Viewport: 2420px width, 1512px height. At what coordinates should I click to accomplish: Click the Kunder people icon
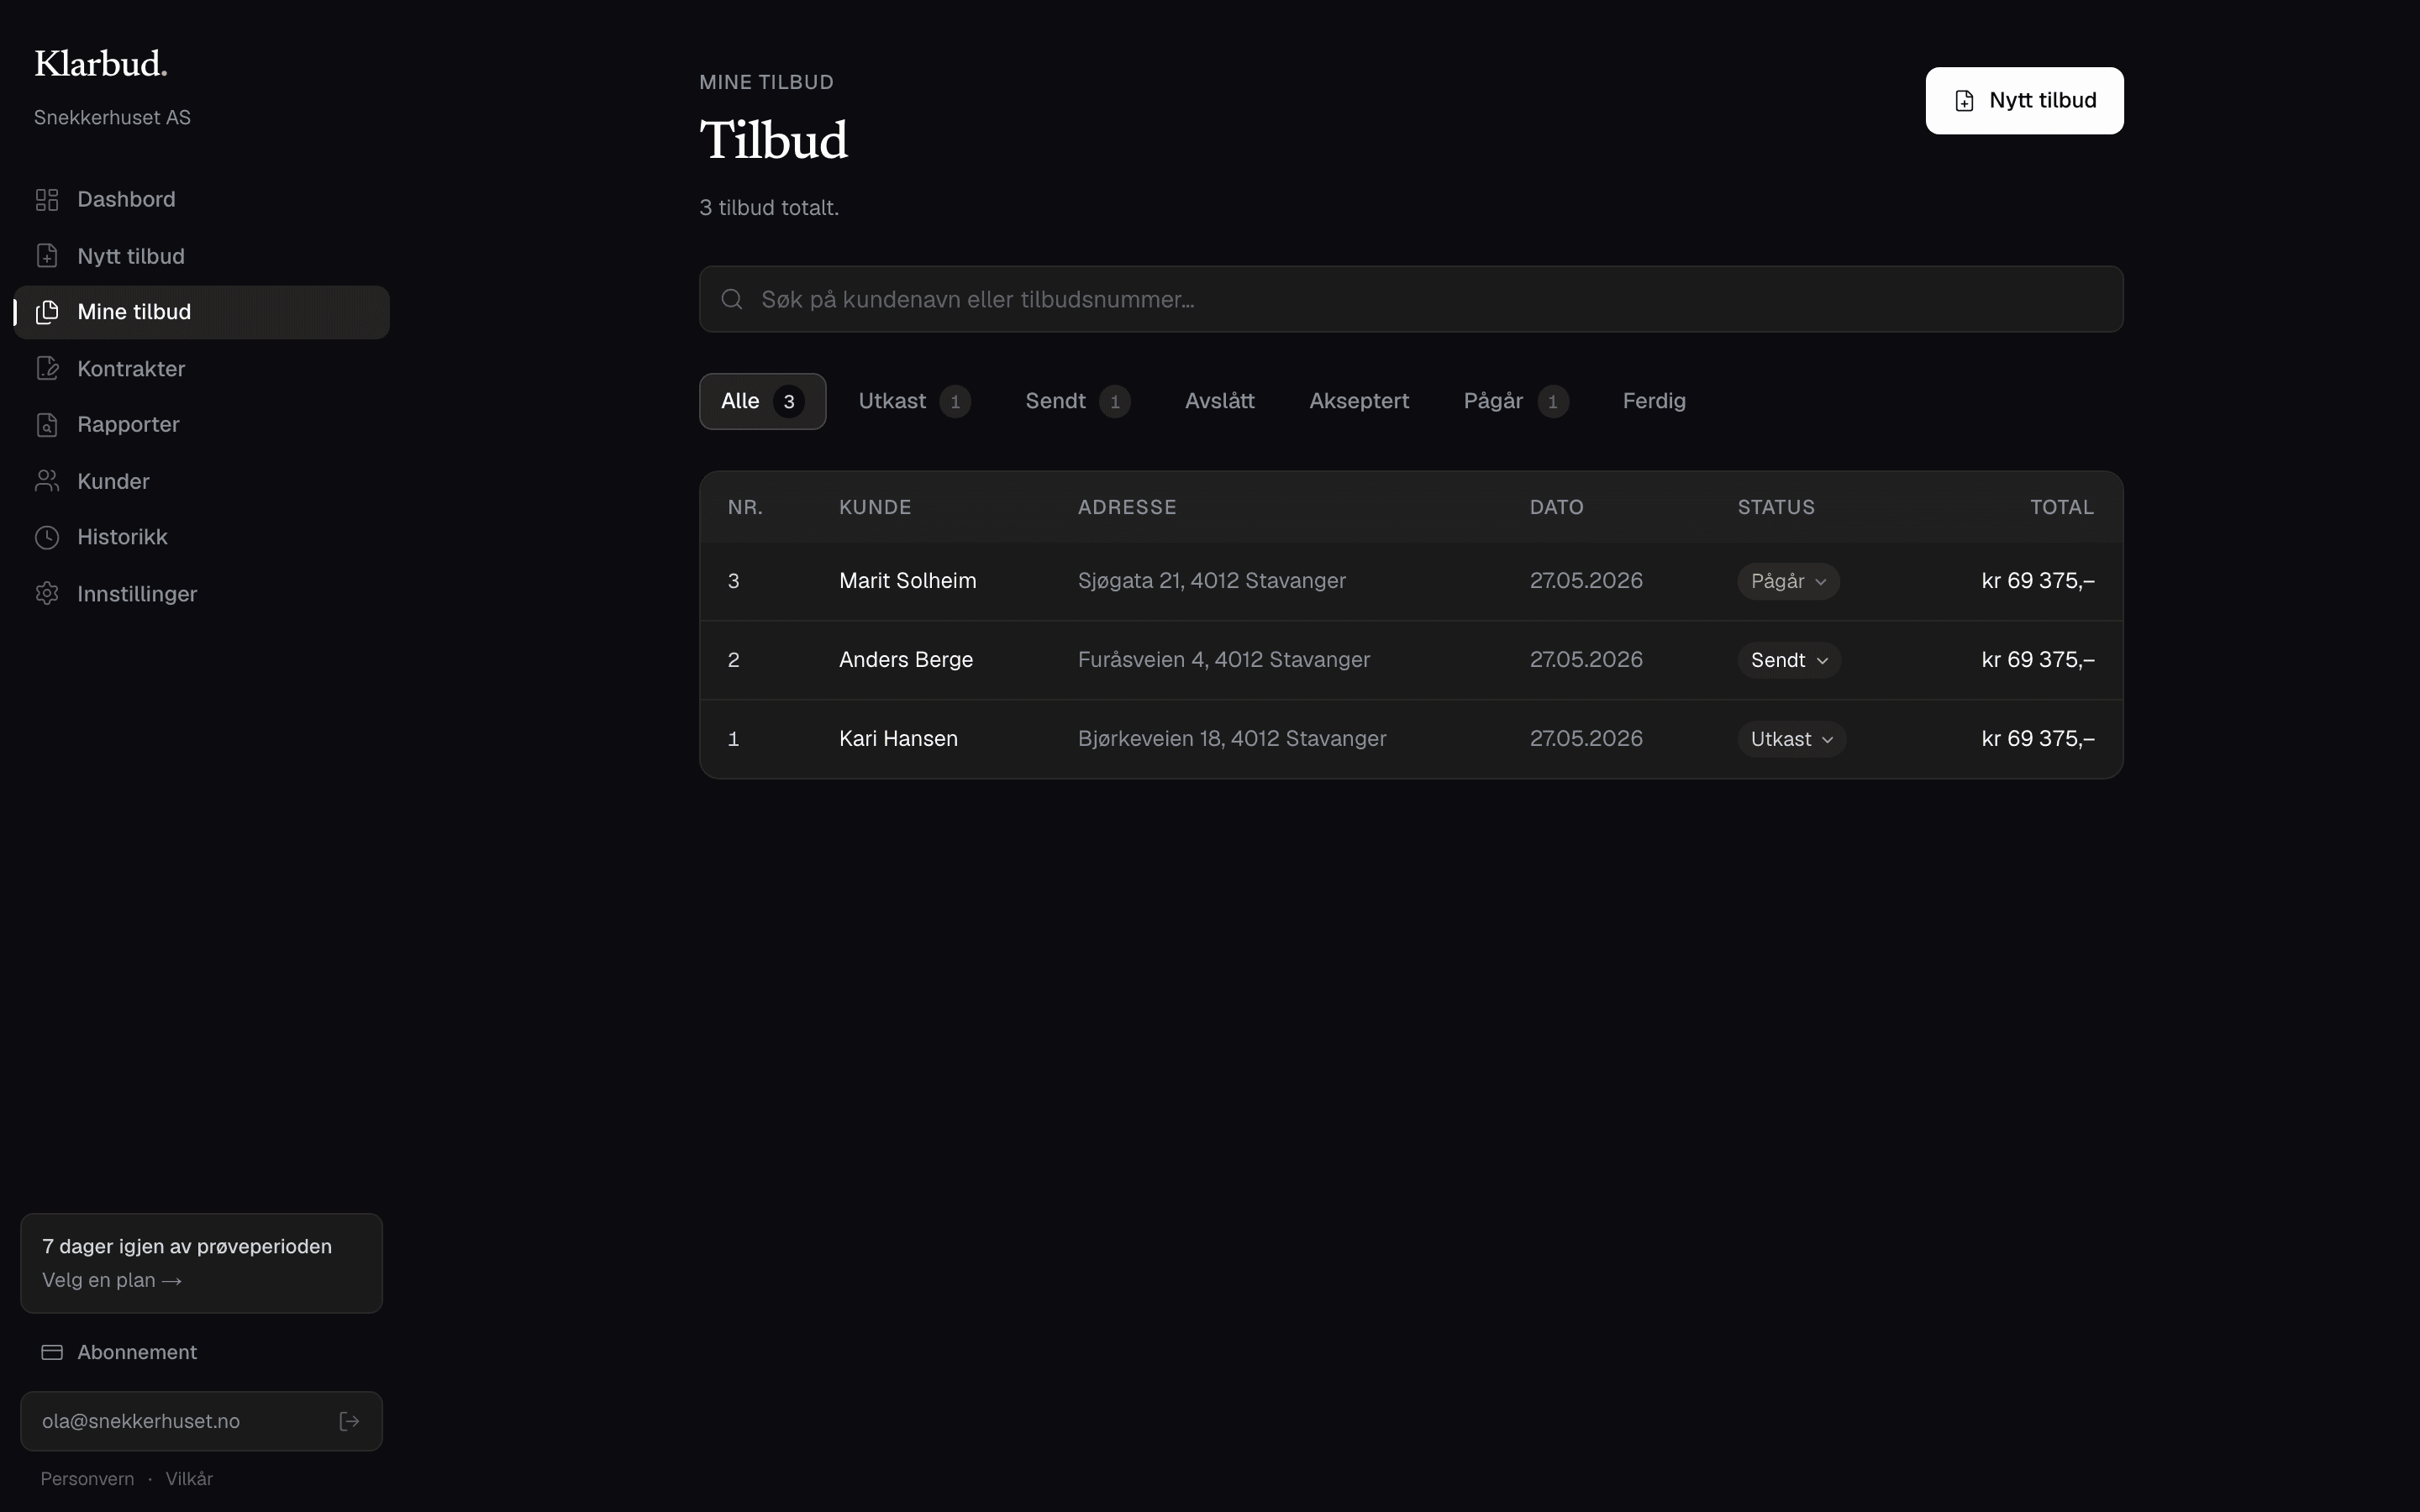pos(47,481)
